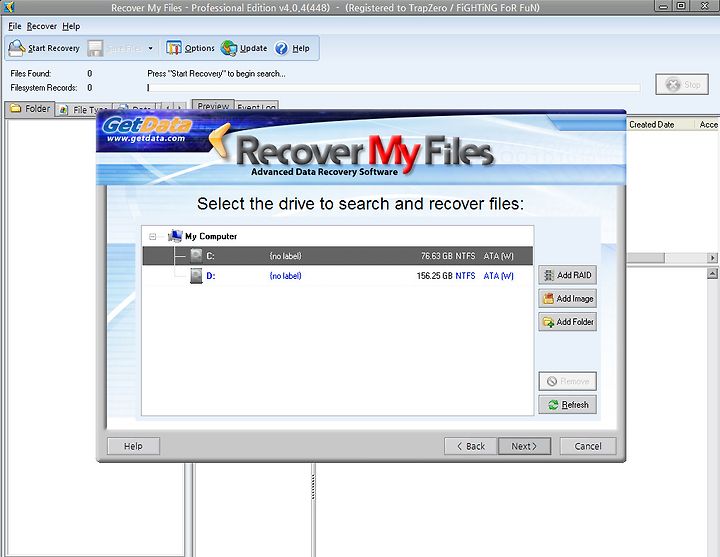
Task: Click the horizontal scrollbar right arrow
Action: (713, 258)
